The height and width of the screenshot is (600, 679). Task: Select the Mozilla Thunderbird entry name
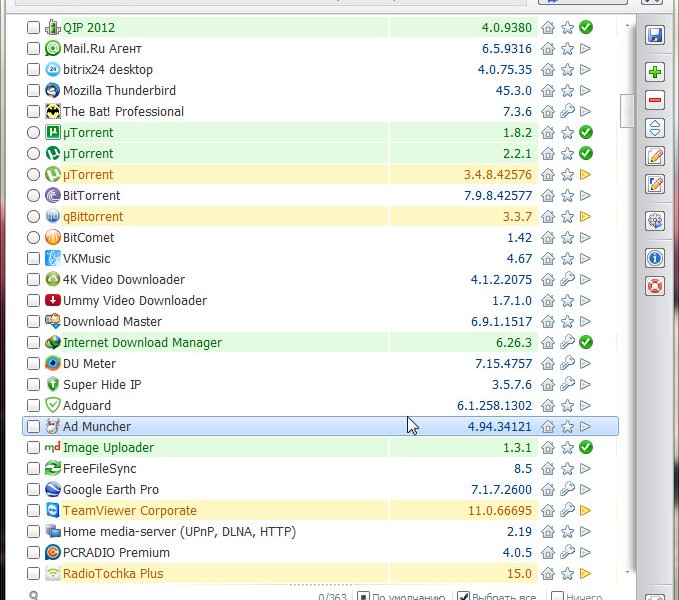pyautogui.click(x=120, y=90)
